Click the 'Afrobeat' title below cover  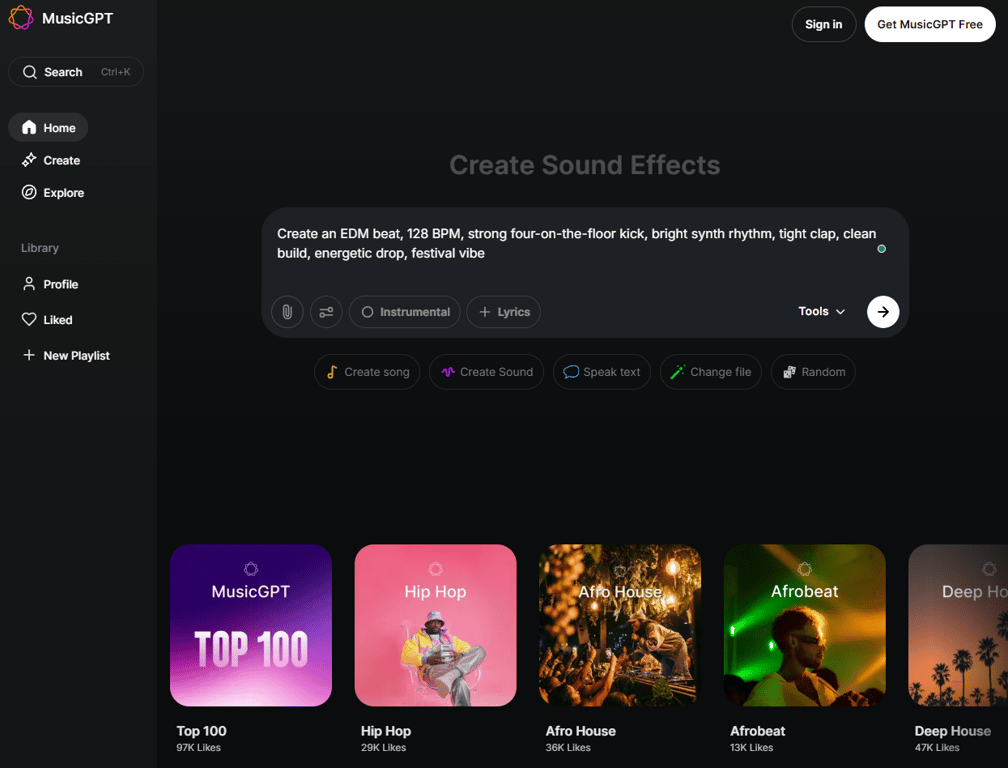point(757,731)
